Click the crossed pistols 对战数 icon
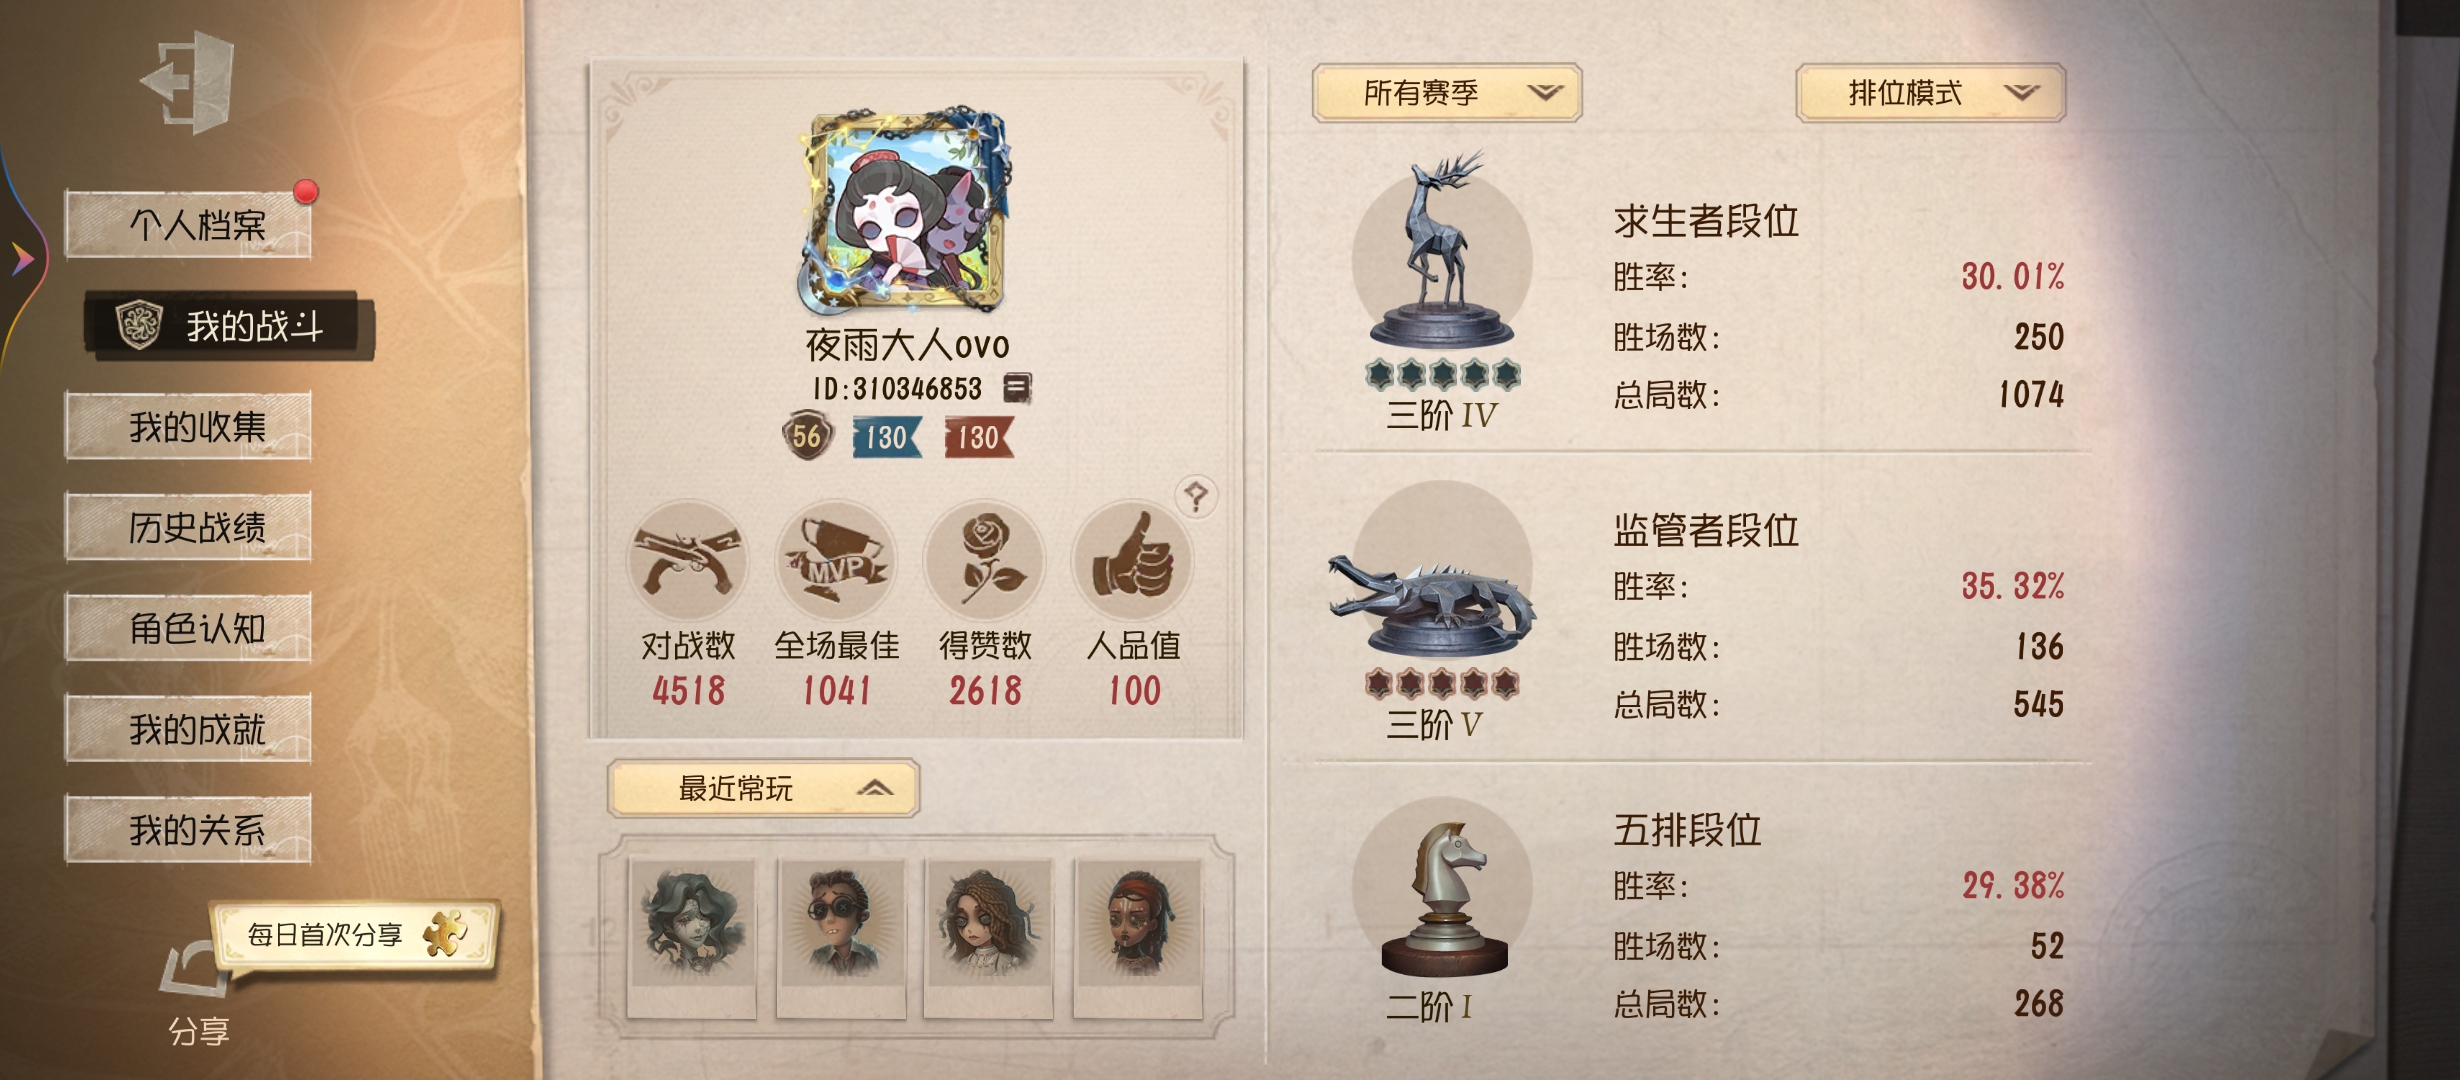 click(688, 561)
